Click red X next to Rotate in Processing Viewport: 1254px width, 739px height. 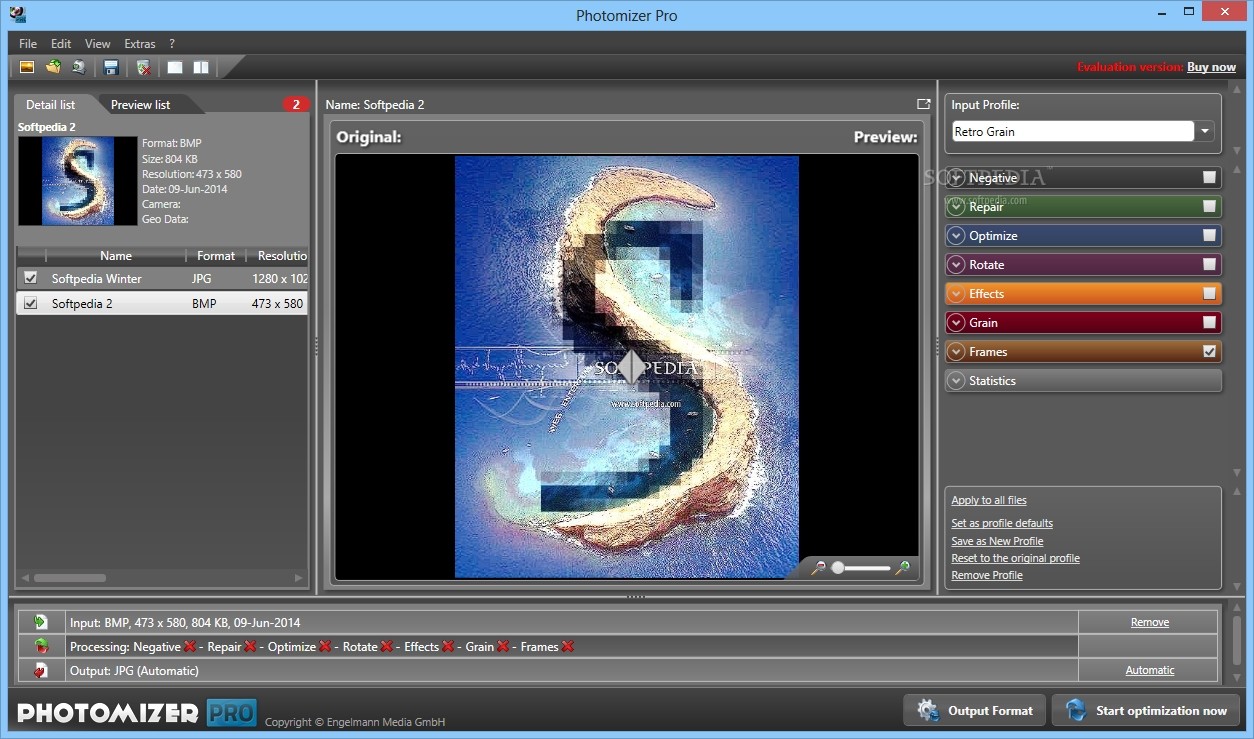tap(386, 647)
